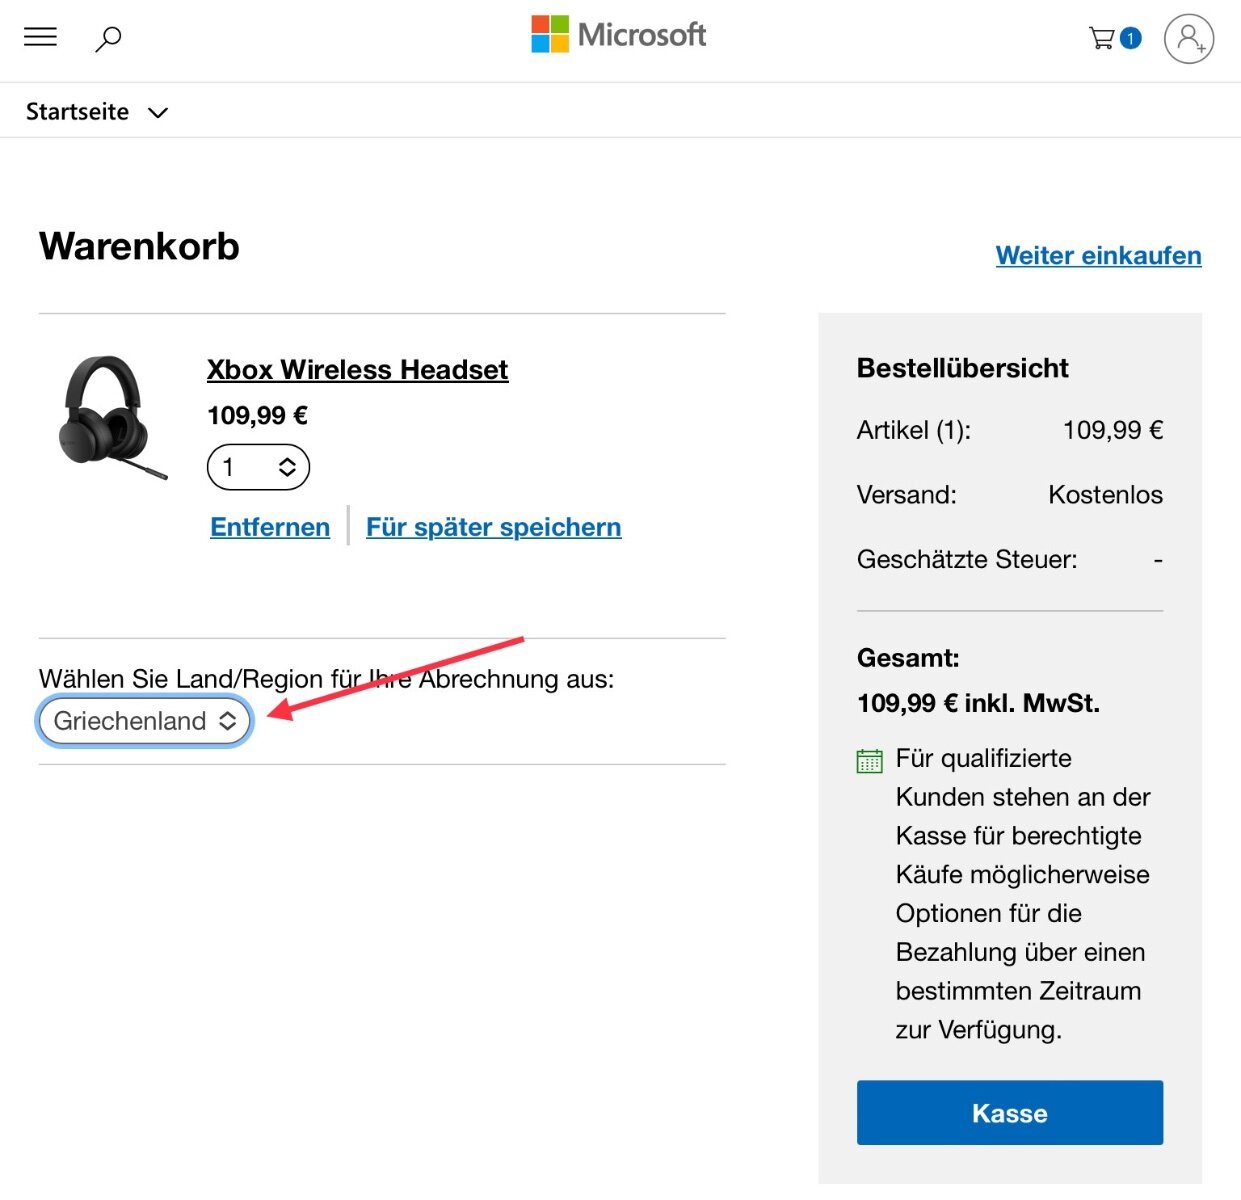This screenshot has width=1241, height=1200.
Task: Click the Bestellübersicht heading
Action: 962,368
